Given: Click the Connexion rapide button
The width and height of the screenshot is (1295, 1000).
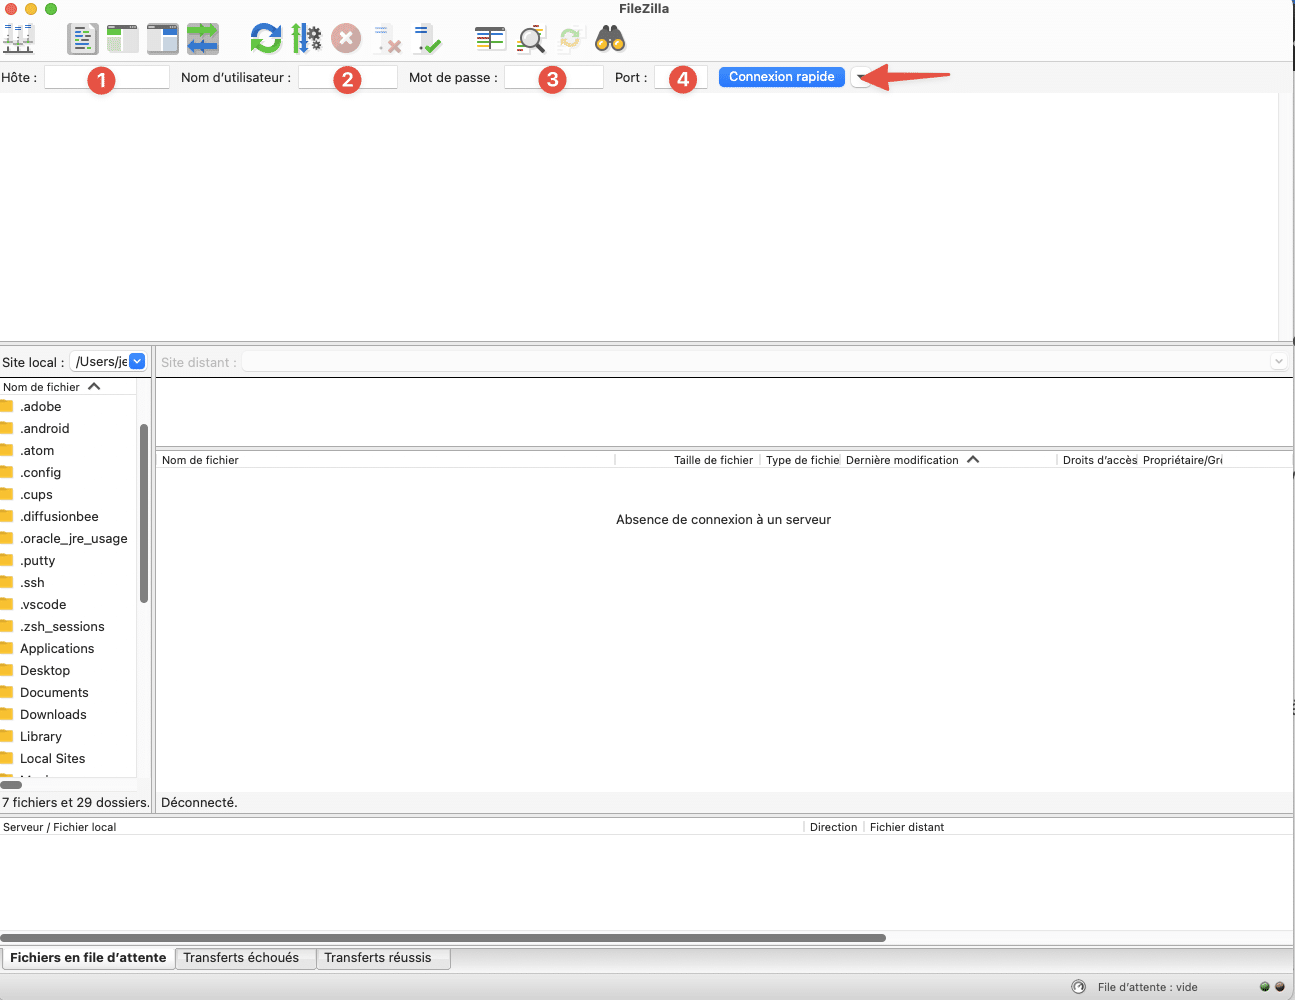Looking at the screenshot, I should coord(782,77).
